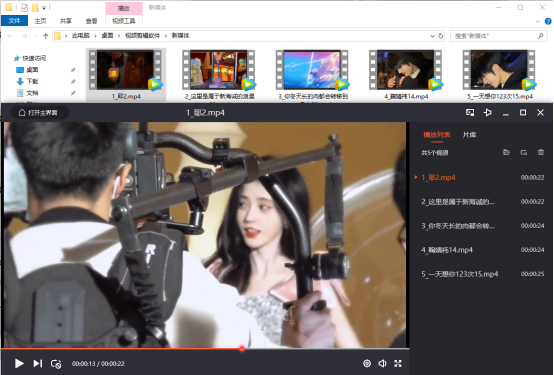Click 桌面 in the address breadcrumb
554x375 pixels.
[107, 35]
